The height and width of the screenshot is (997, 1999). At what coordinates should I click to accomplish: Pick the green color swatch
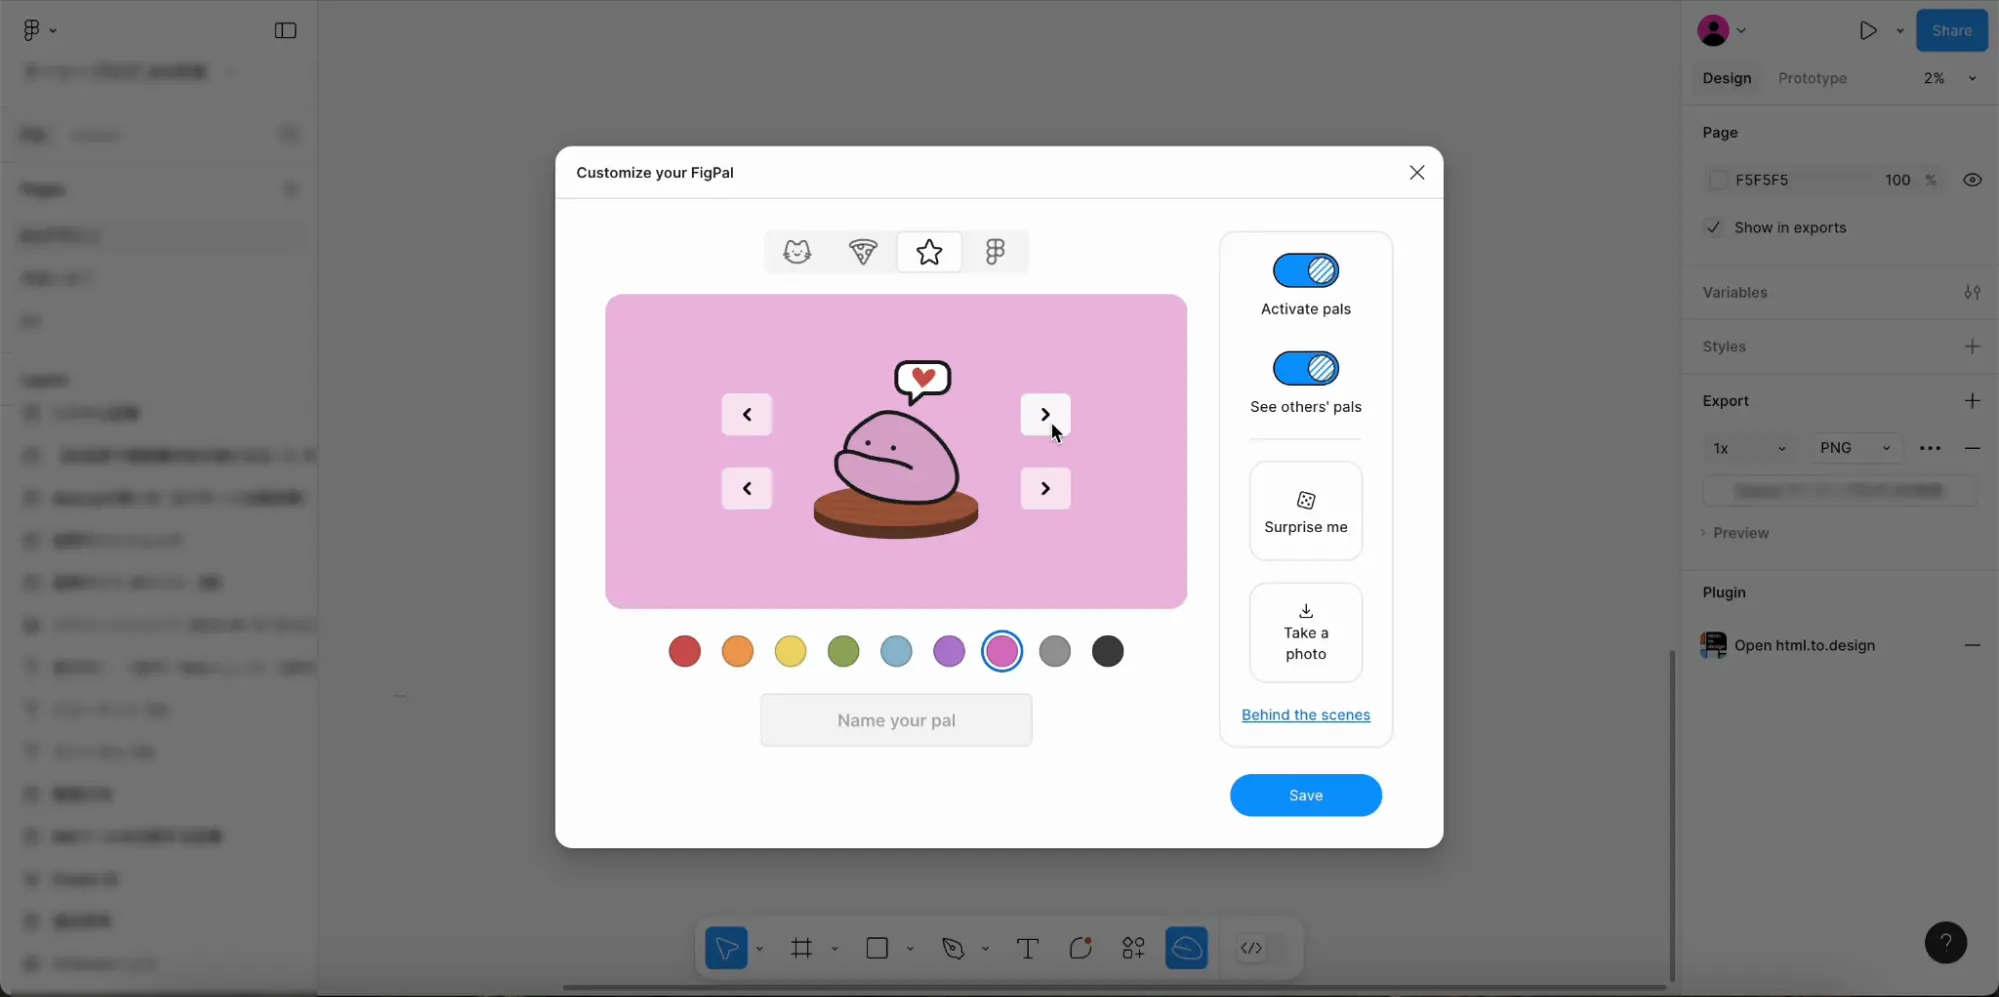coord(844,651)
